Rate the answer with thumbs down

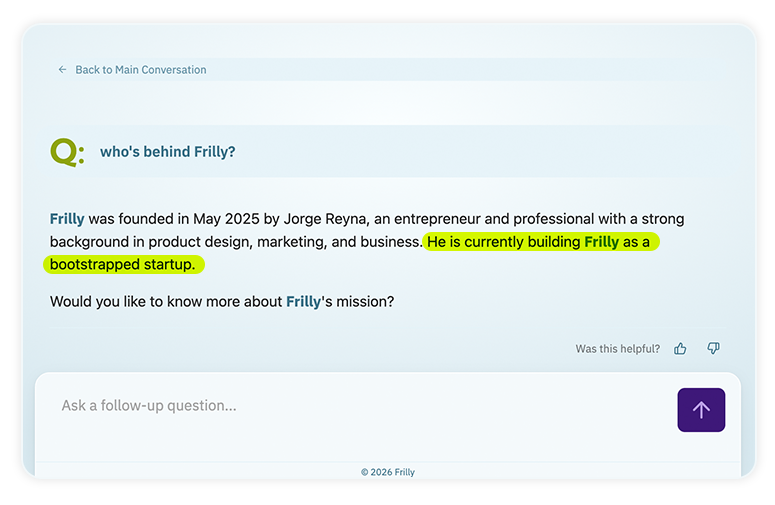(x=713, y=349)
